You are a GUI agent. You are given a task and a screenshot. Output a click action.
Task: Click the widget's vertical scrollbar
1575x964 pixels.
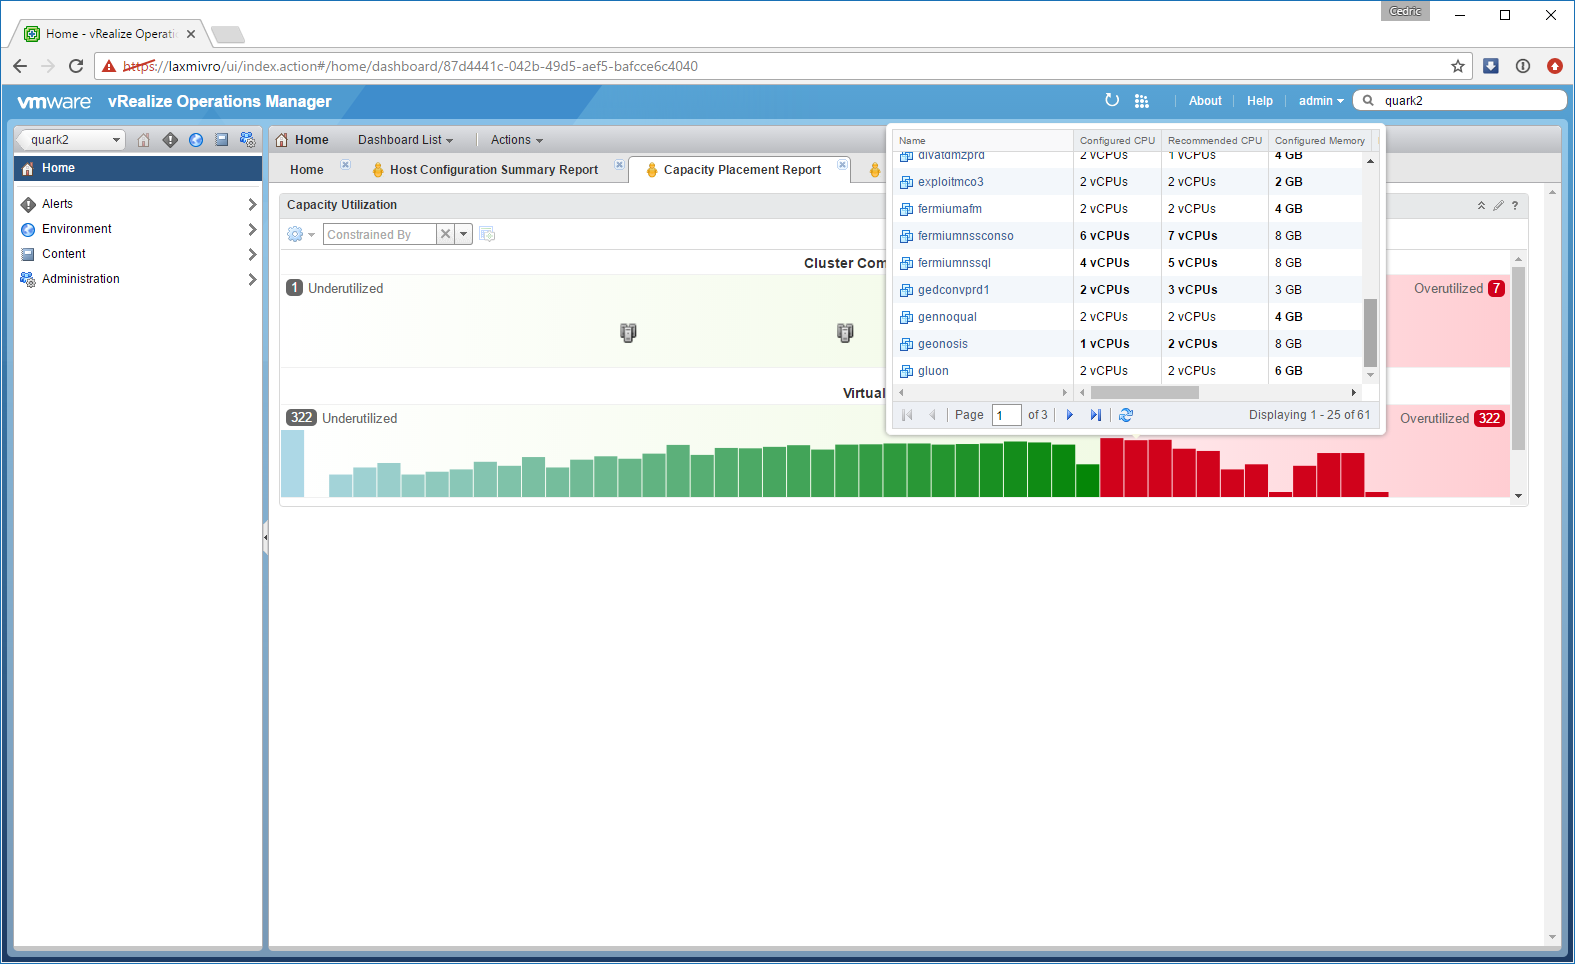1518,358
